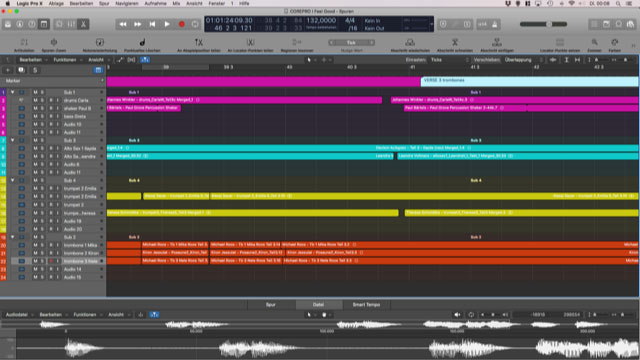Click the Regionen trimmen toolbar icon
Screen dimensions: 640x360
click(x=297, y=42)
